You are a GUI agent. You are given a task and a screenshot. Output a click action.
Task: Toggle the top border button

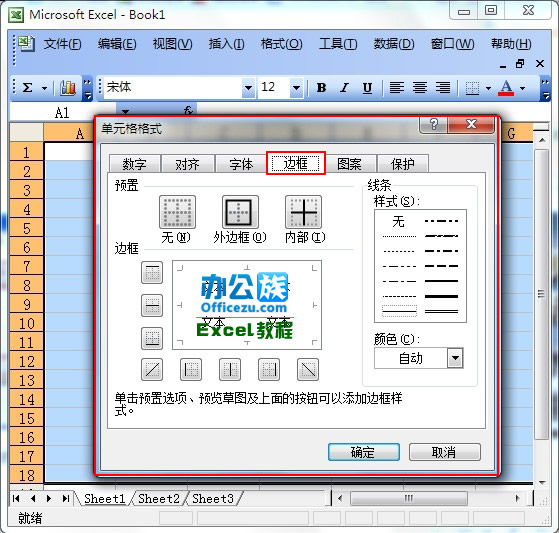pos(152,272)
